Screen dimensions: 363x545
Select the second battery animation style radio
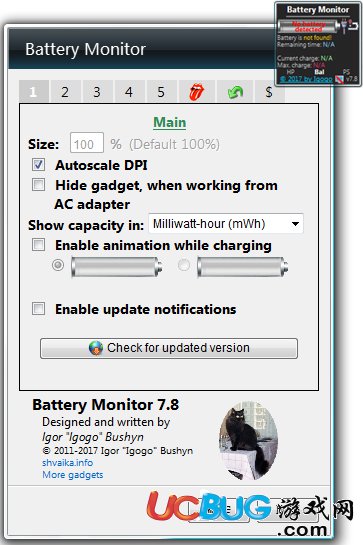click(184, 265)
